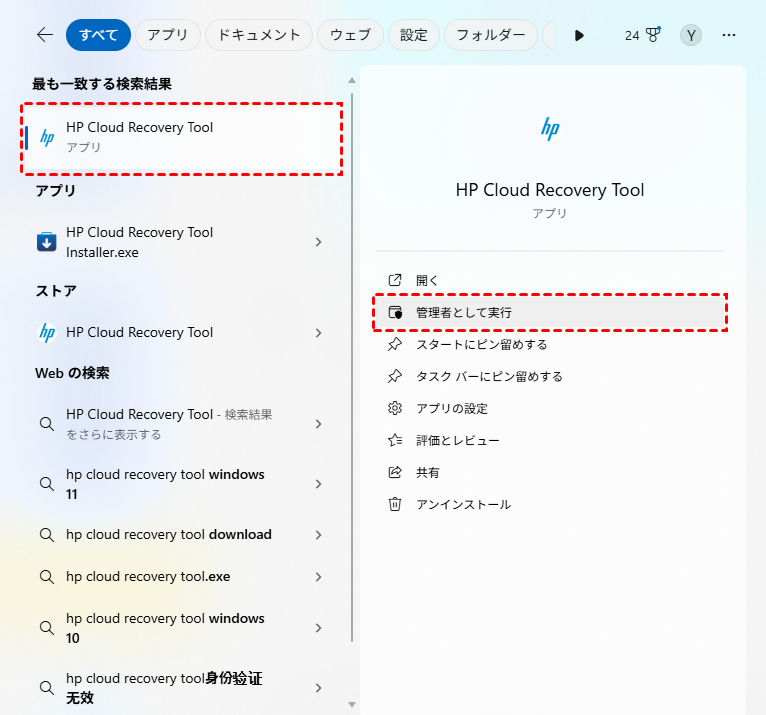Switch to the アプリ filter tab
Image resolution: width=766 pixels, height=715 pixels.
tap(168, 35)
